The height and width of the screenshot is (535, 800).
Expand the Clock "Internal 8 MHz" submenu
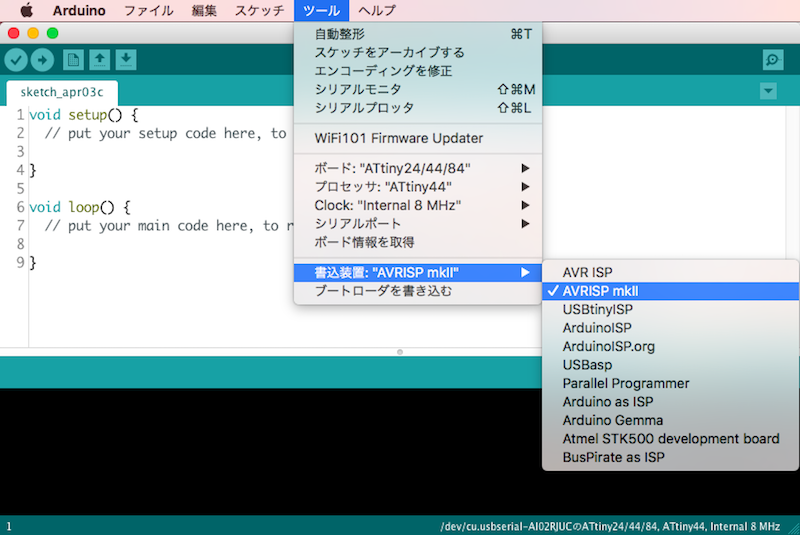(417, 205)
